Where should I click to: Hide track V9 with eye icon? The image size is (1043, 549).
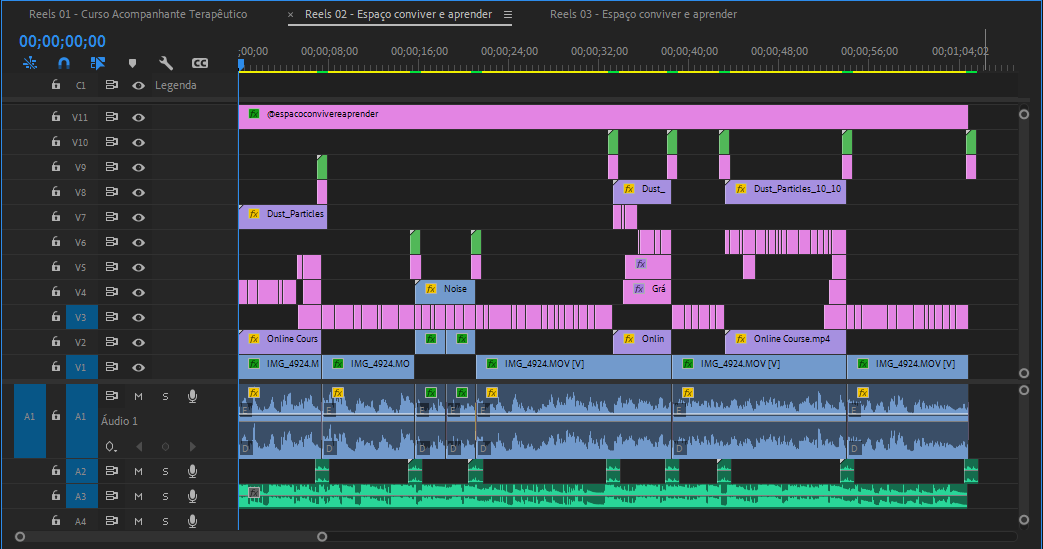tap(138, 167)
